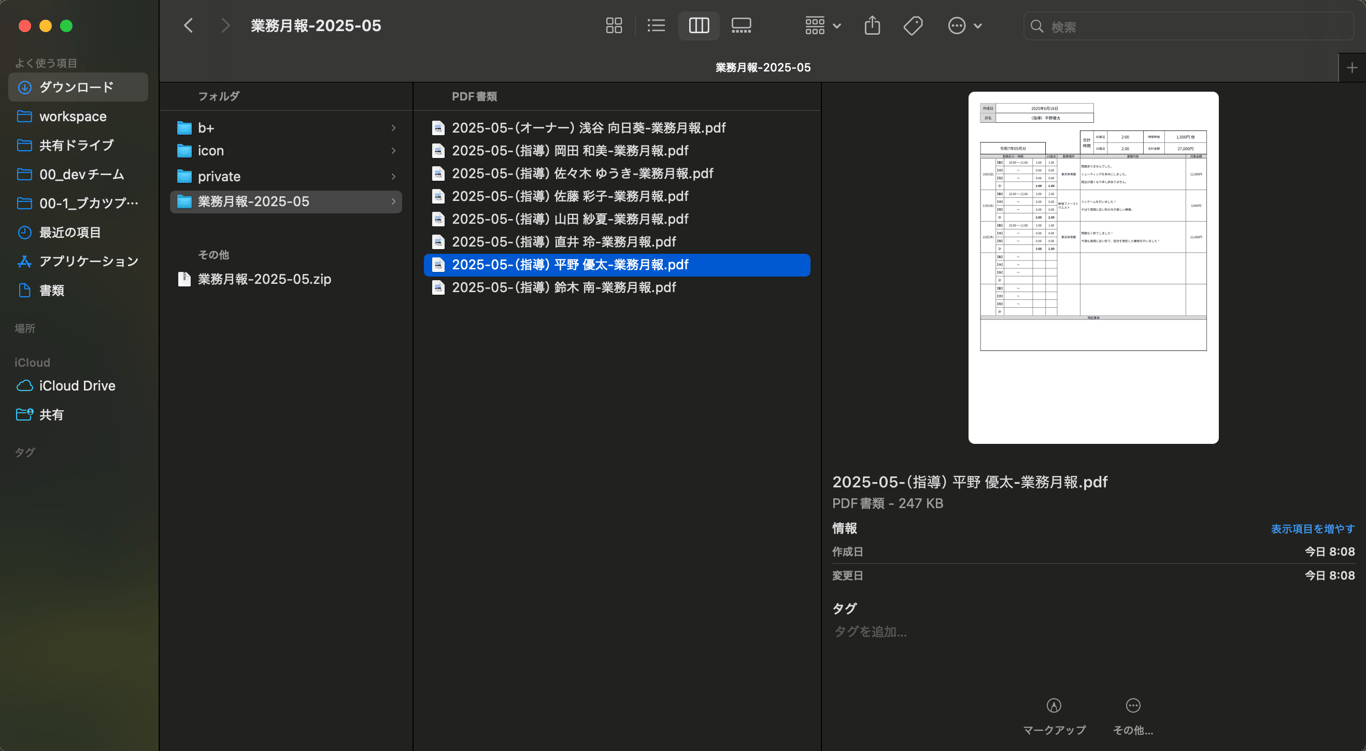Expand the private folder chevron

(393, 177)
